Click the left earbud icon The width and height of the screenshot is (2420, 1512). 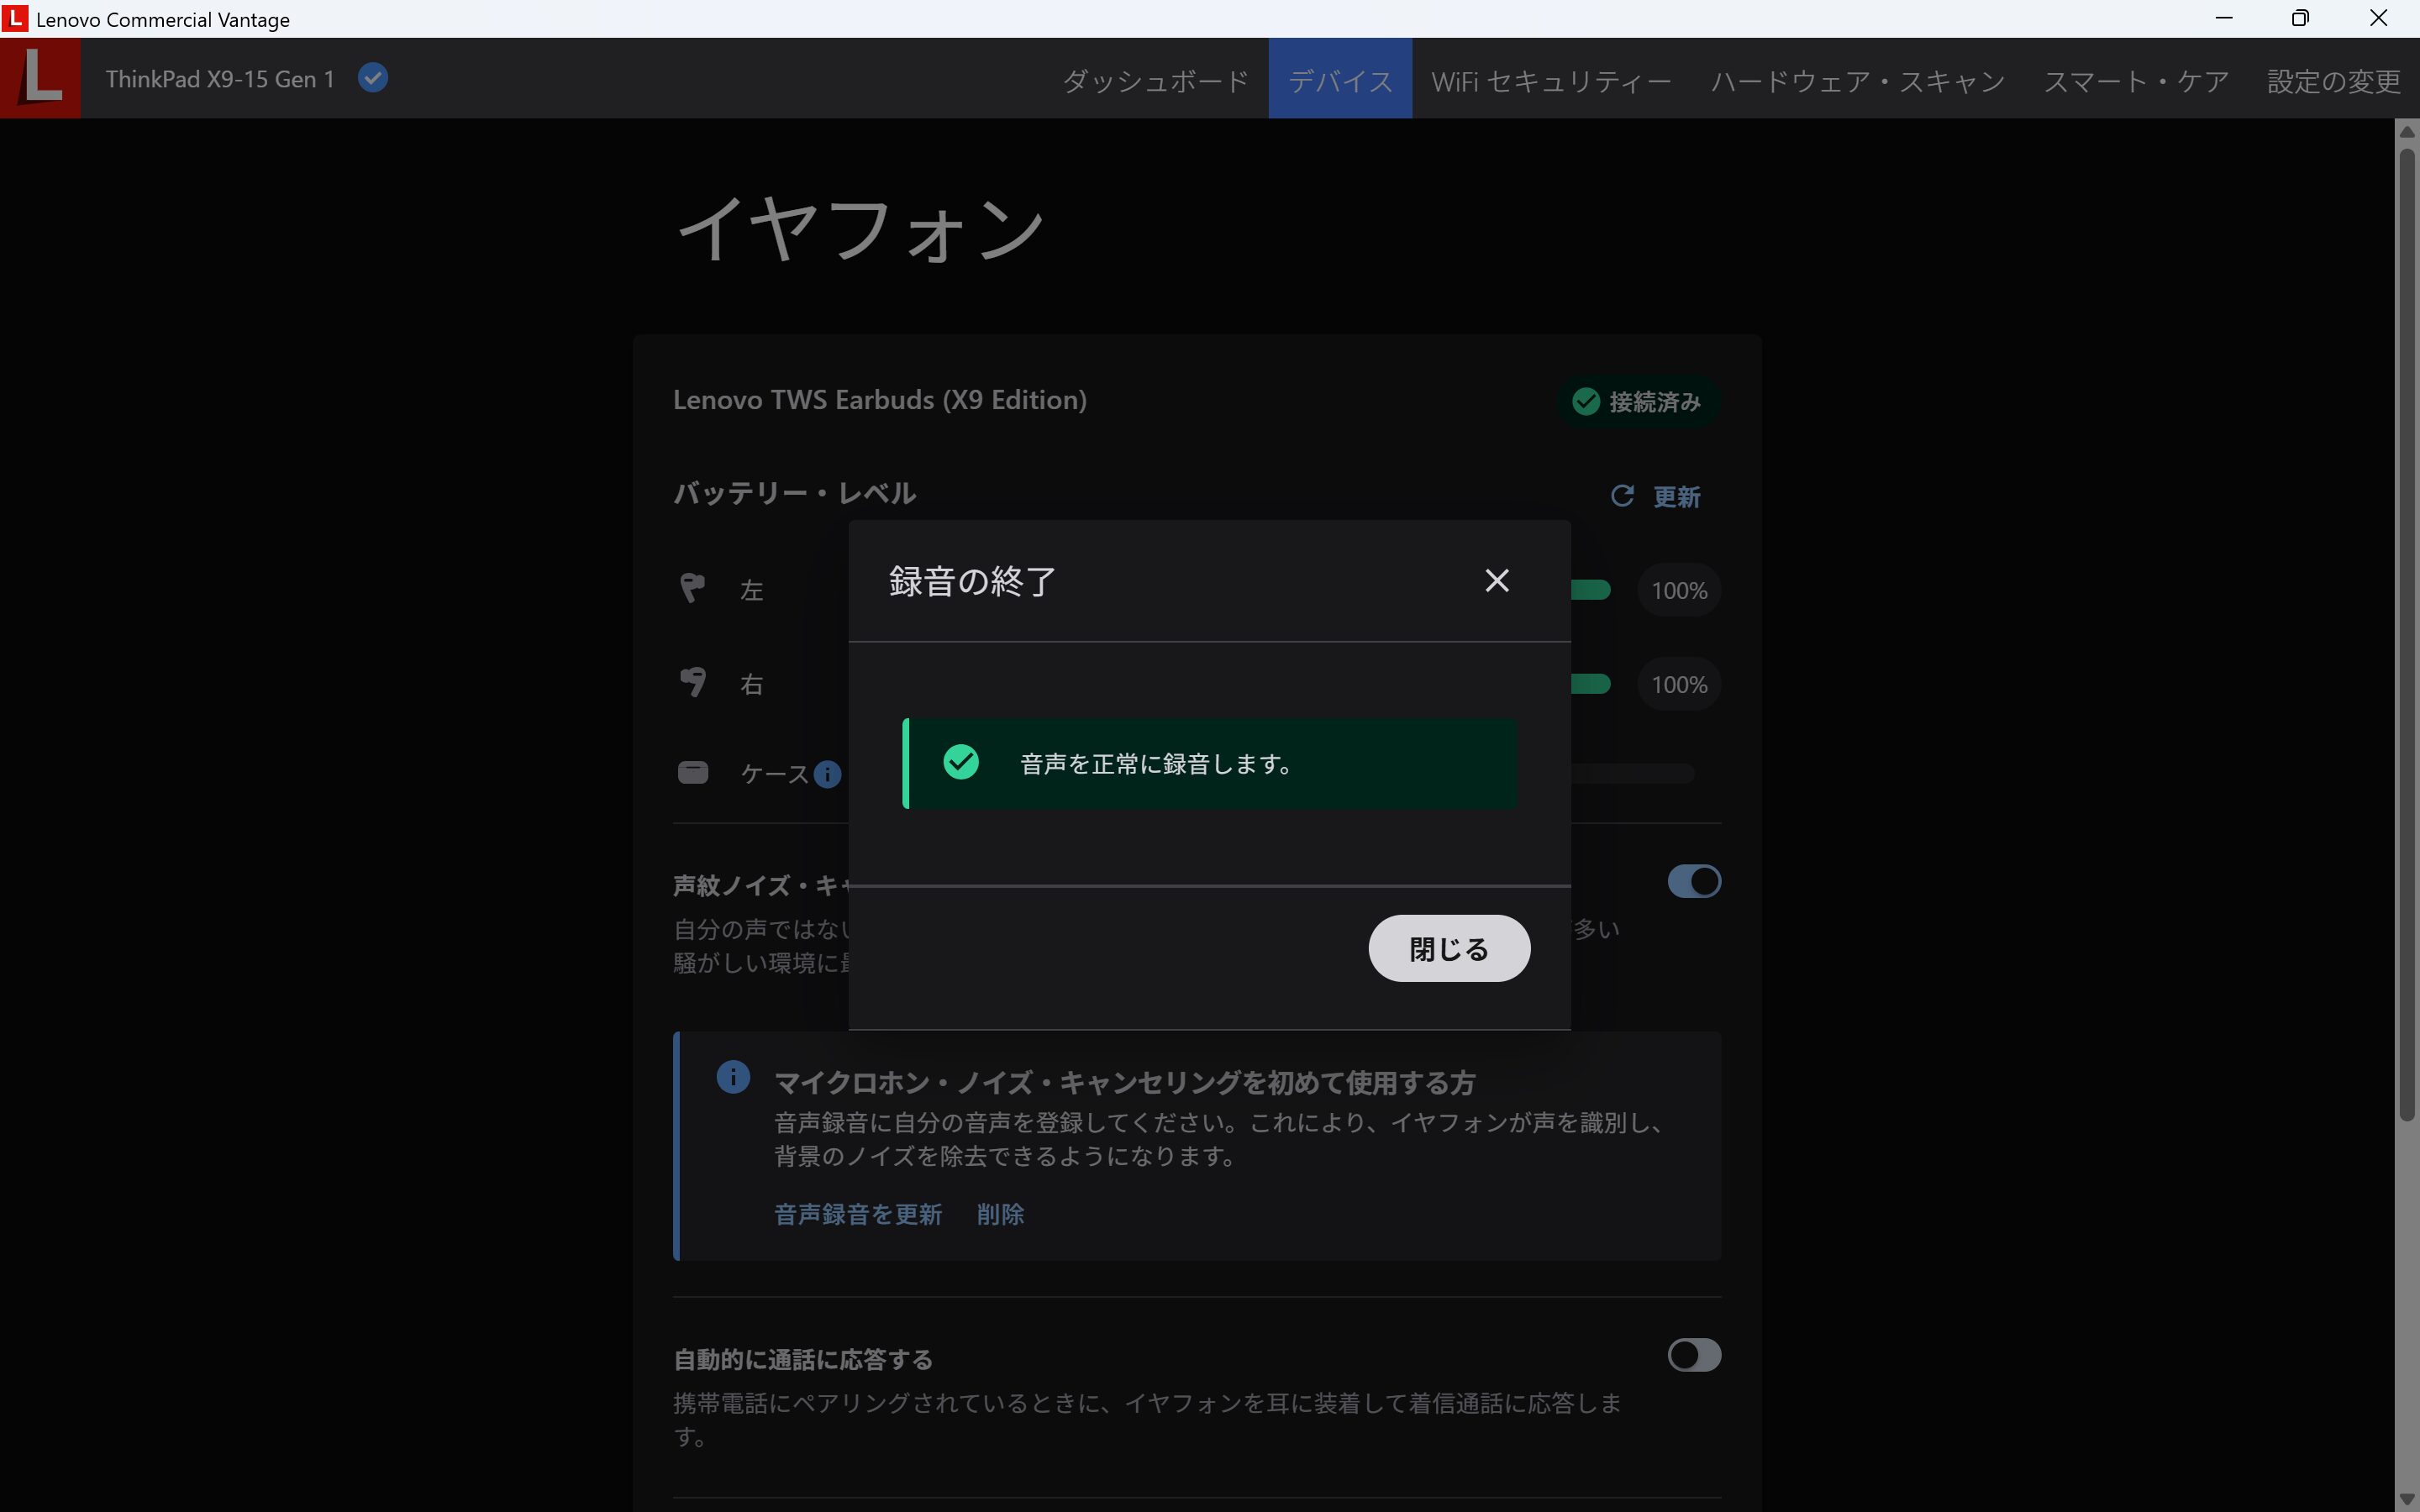coord(692,587)
